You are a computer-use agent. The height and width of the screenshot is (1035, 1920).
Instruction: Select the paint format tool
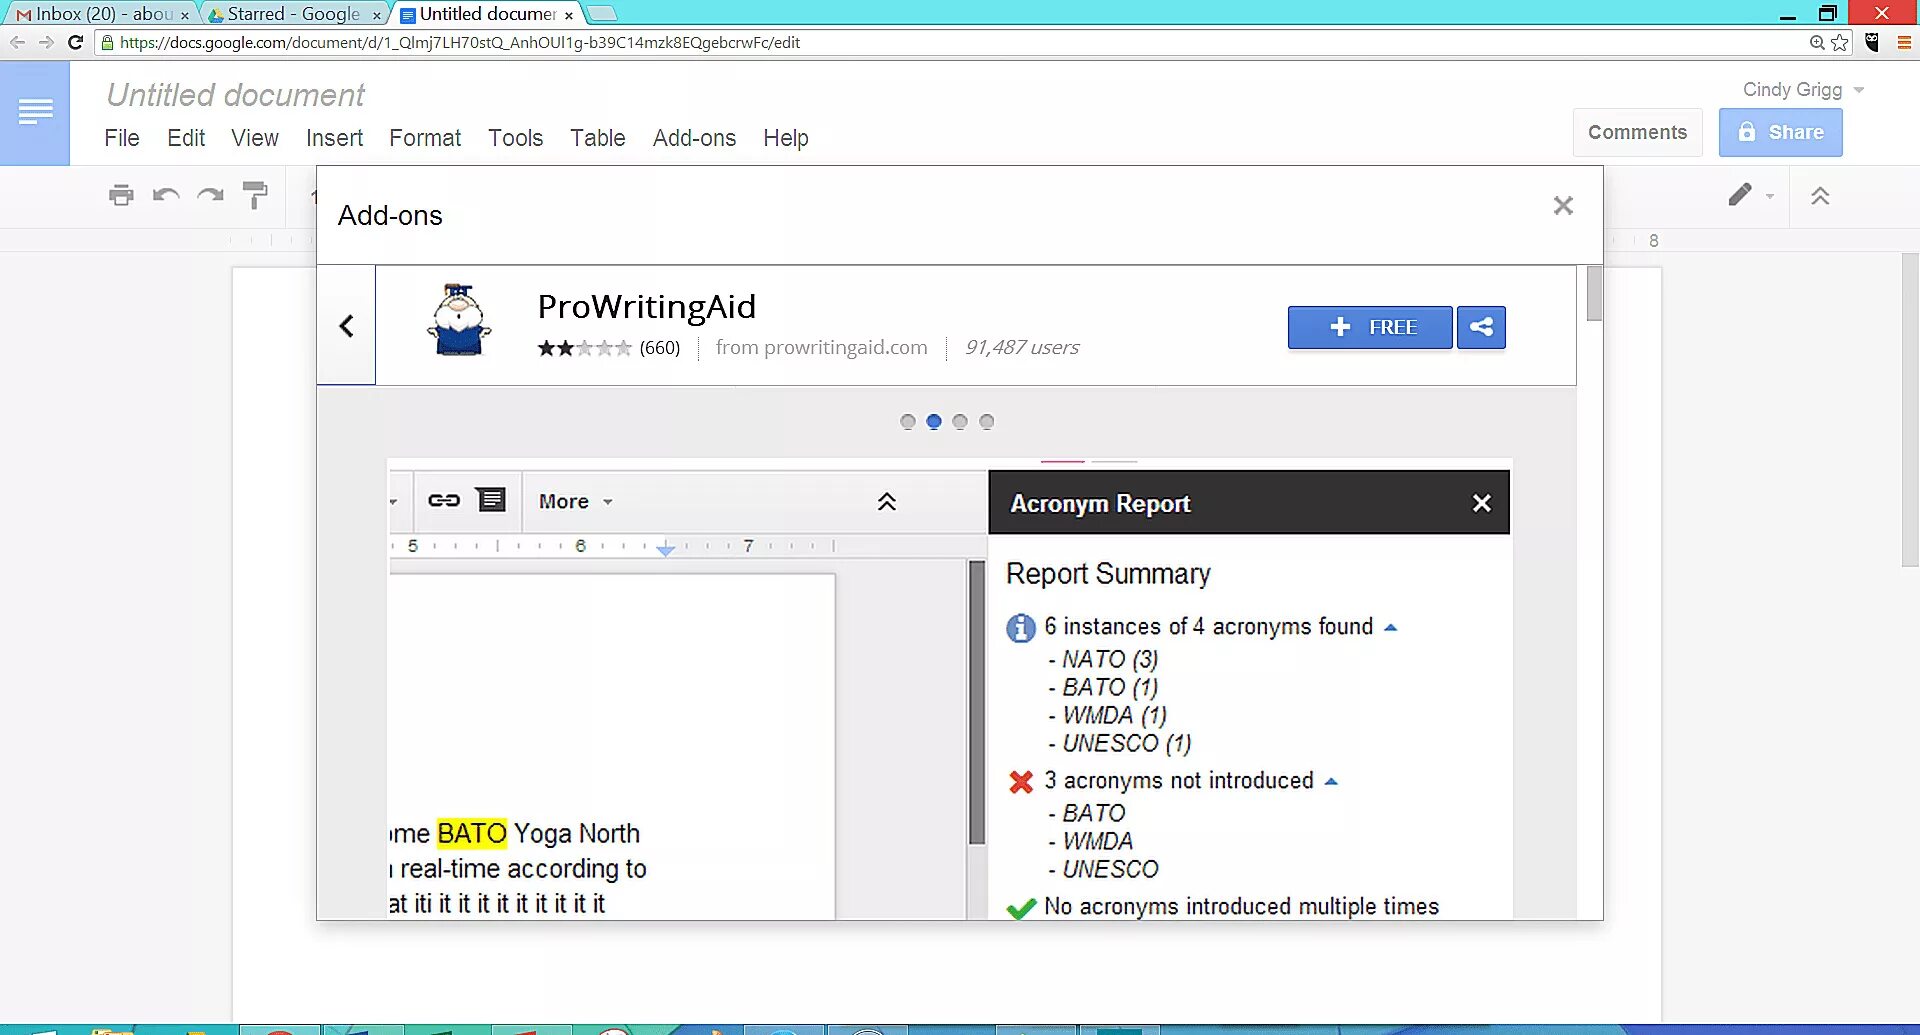point(255,195)
